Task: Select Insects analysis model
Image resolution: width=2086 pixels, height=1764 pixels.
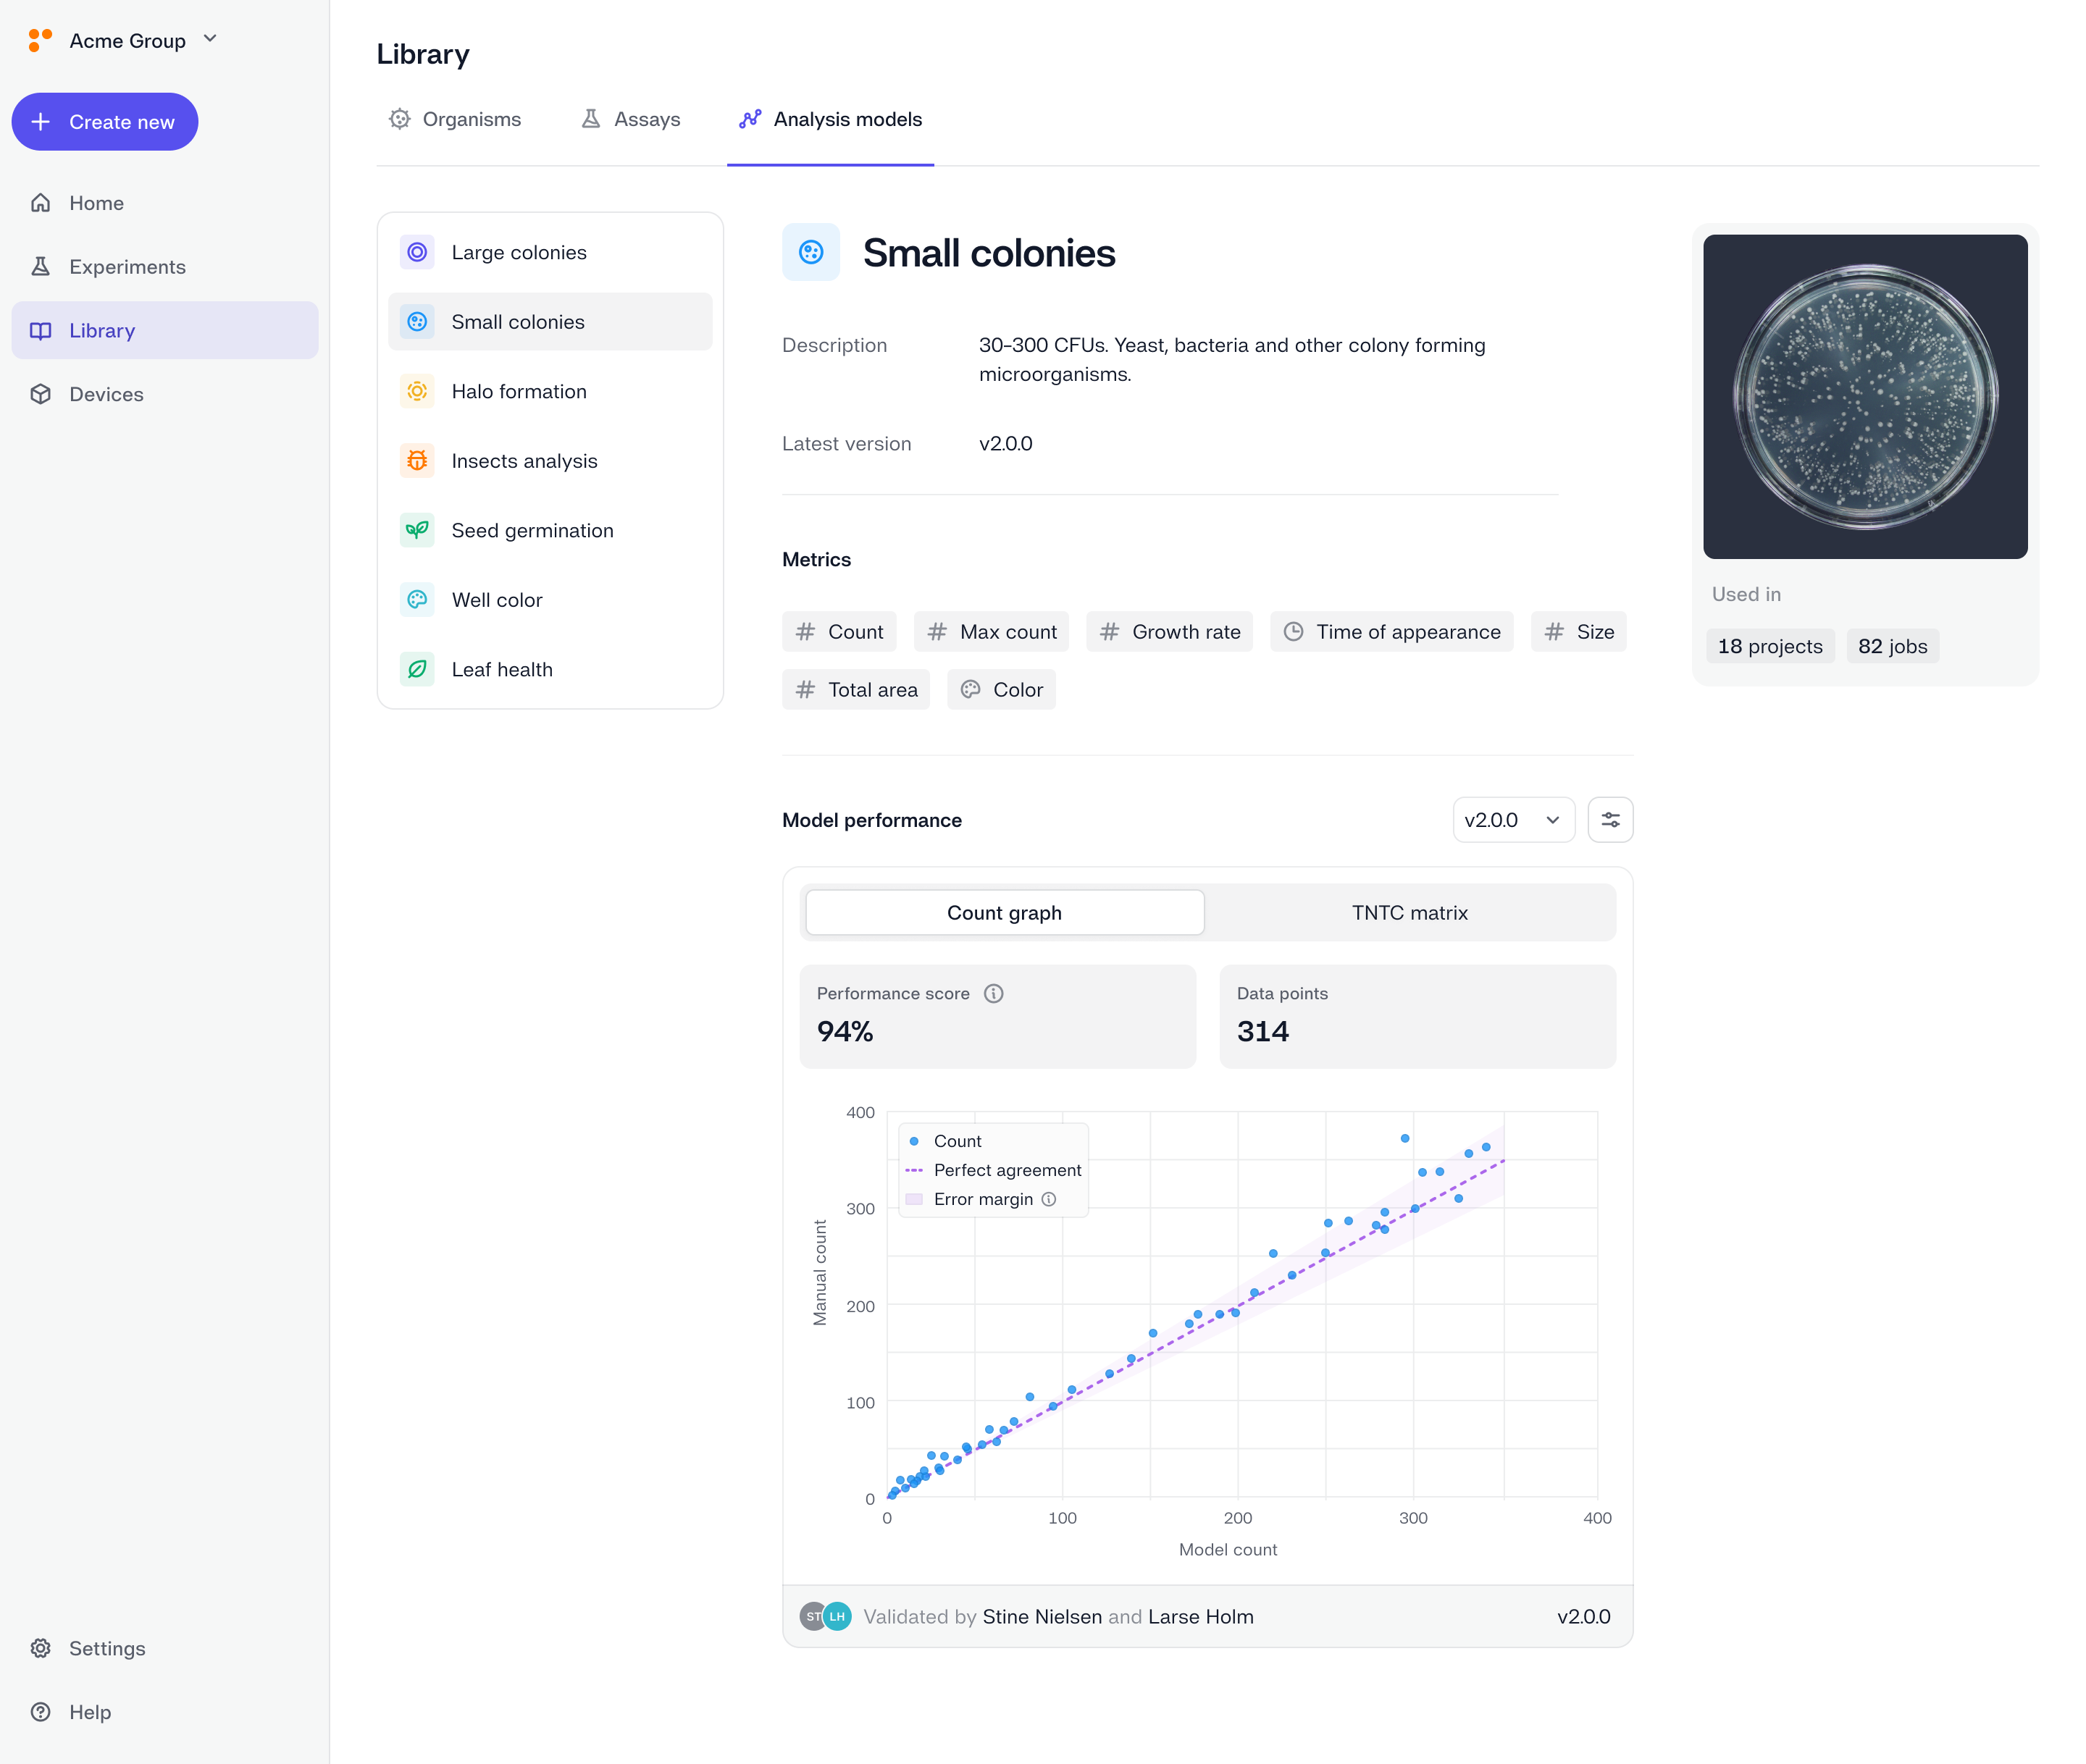Action: [550, 461]
